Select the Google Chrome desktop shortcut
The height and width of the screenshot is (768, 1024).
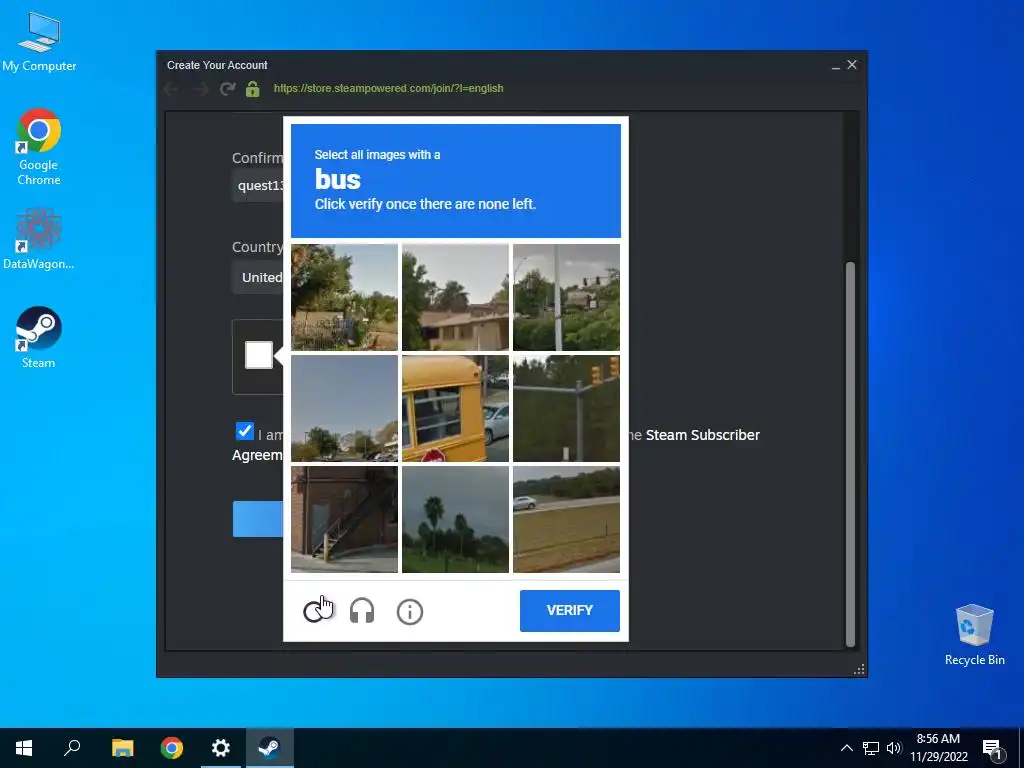coord(39,147)
